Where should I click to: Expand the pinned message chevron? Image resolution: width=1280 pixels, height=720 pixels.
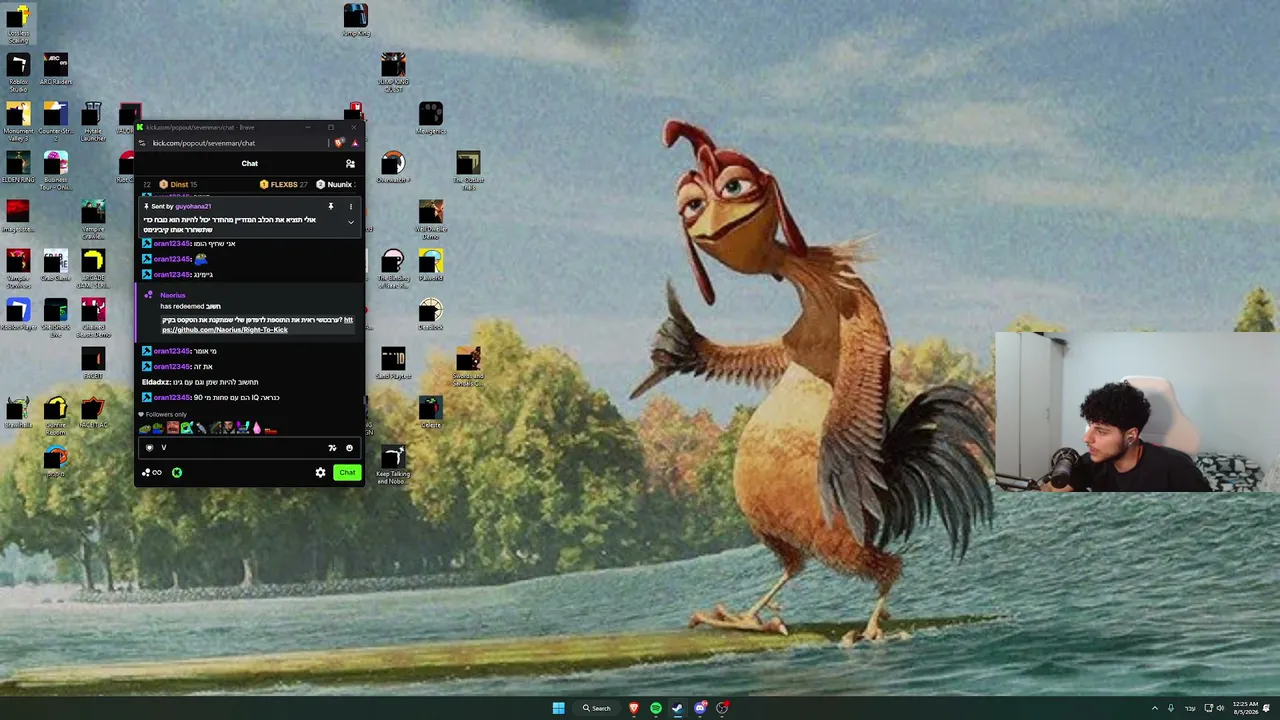[350, 222]
